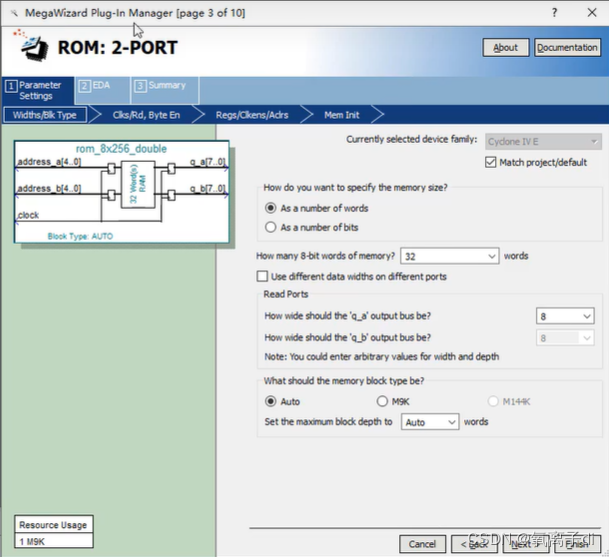The height and width of the screenshot is (557, 609).
Task: Click address_a[4..0] port label
Action: (x=49, y=162)
